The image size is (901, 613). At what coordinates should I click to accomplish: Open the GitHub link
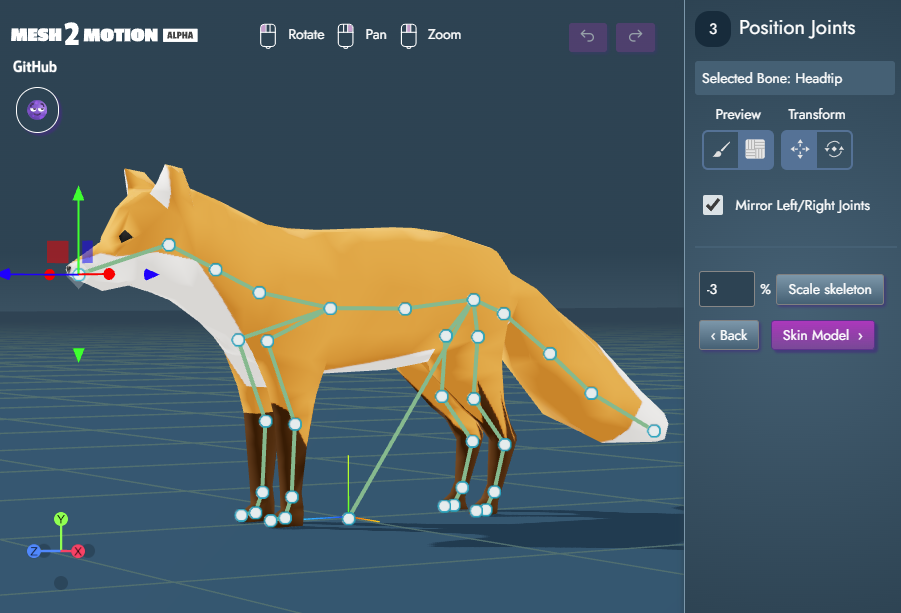coord(35,67)
